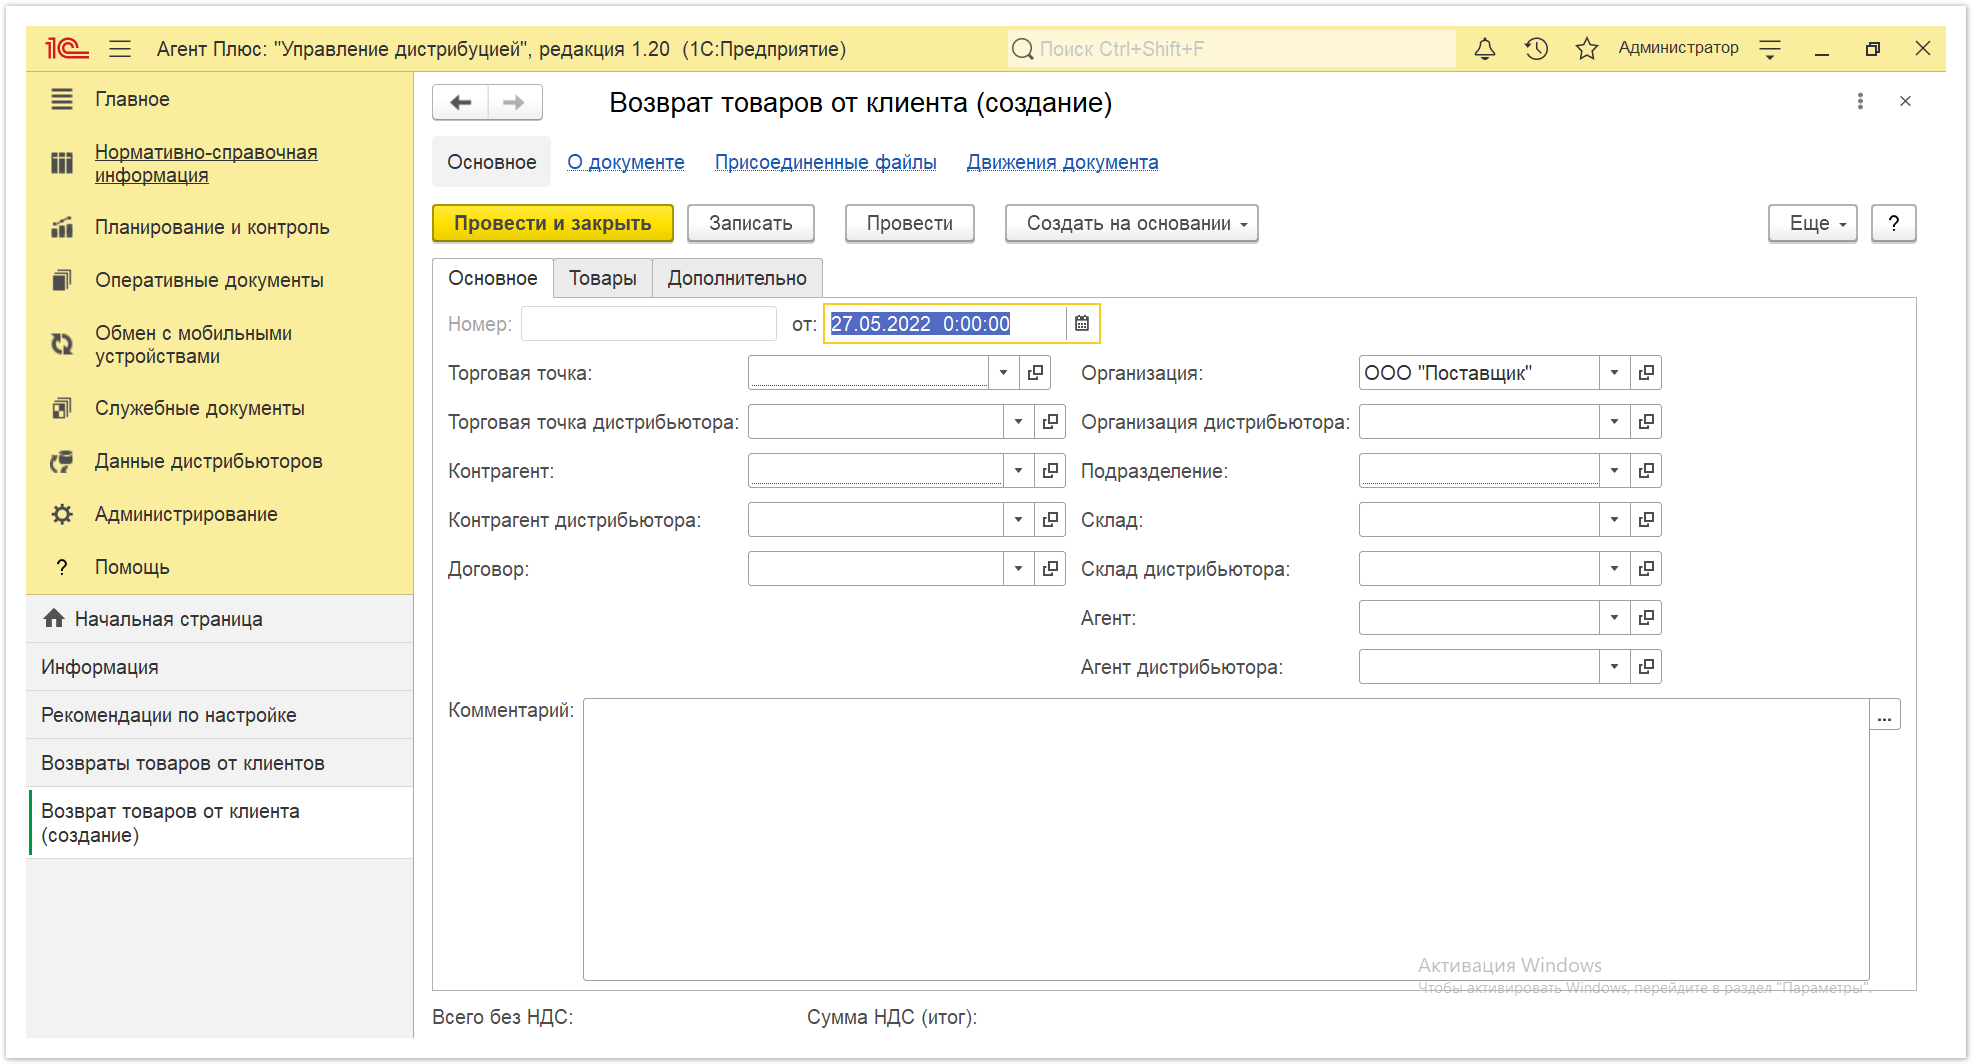Click the Записать button
This screenshot has width=1972, height=1064.
pyautogui.click(x=750, y=223)
